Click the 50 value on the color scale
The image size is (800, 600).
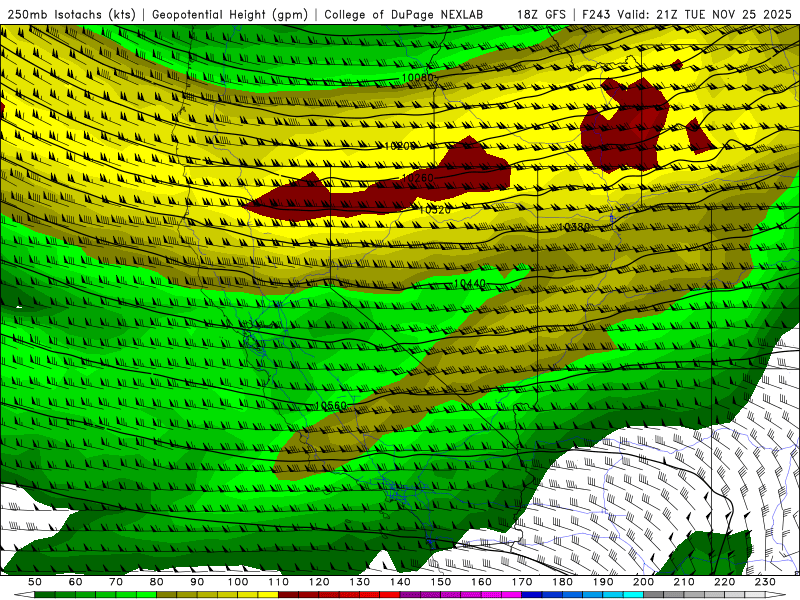coord(35,582)
